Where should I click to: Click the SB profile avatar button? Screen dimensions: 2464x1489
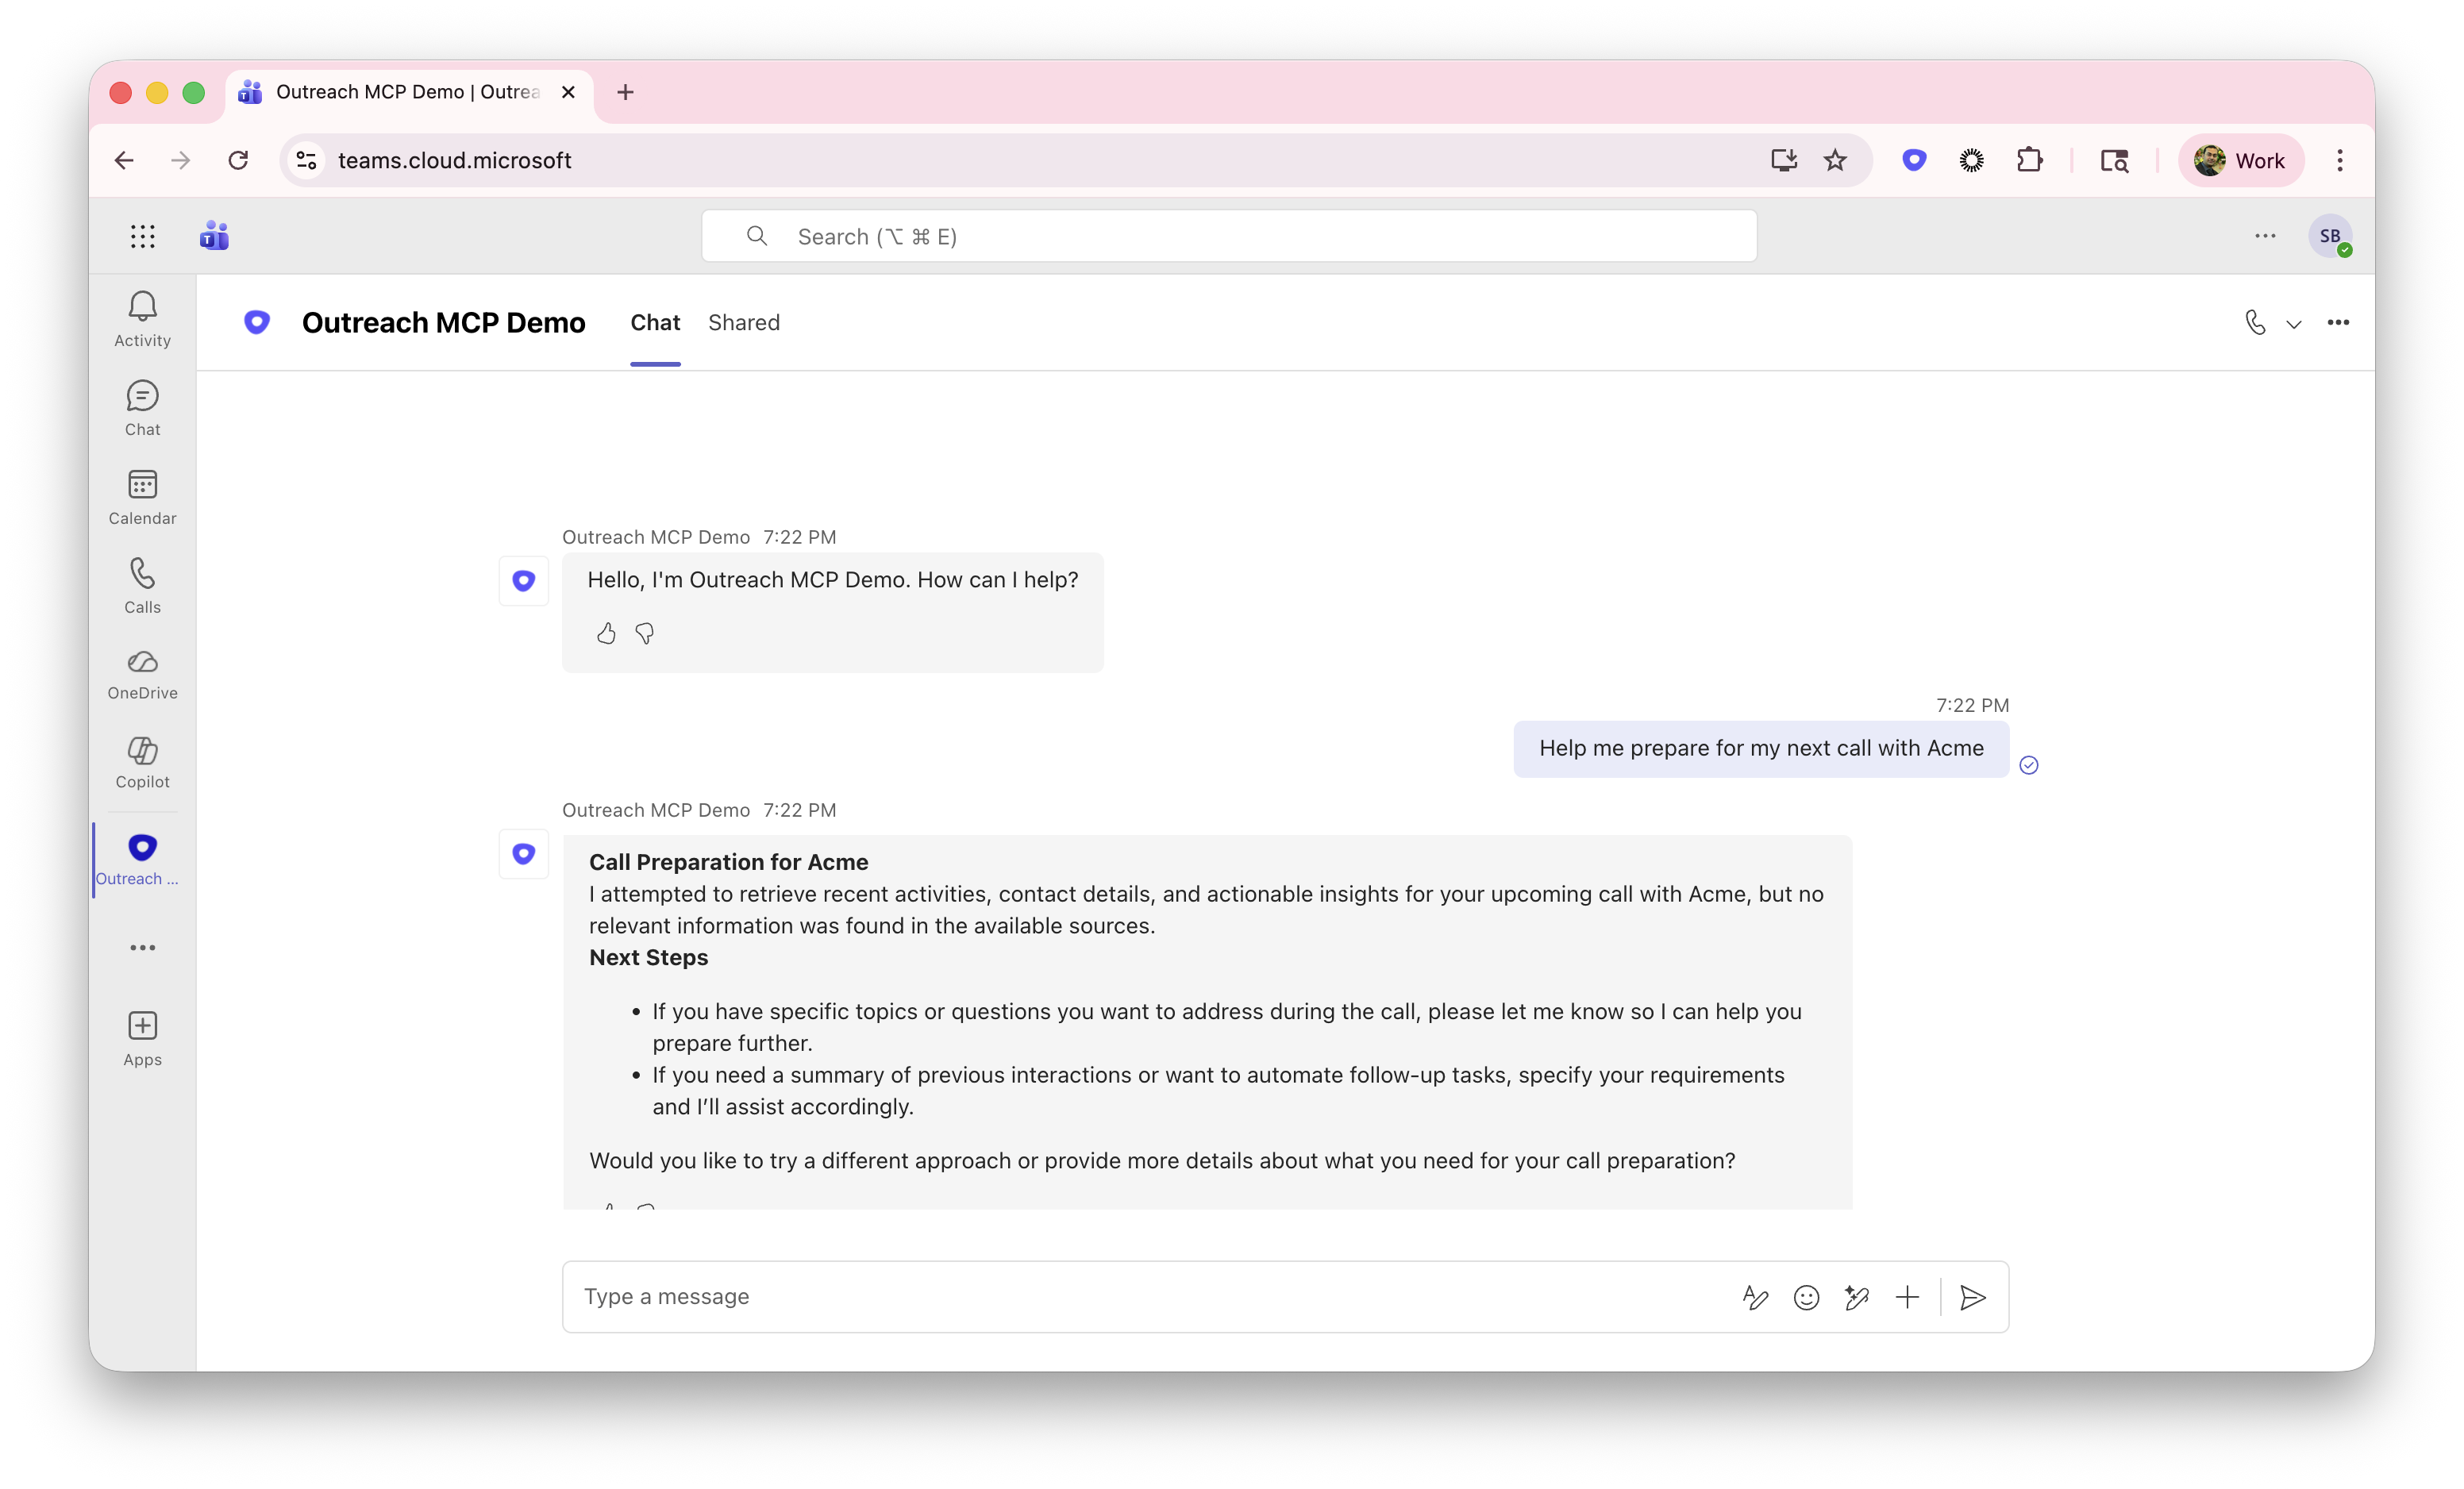(x=2330, y=236)
